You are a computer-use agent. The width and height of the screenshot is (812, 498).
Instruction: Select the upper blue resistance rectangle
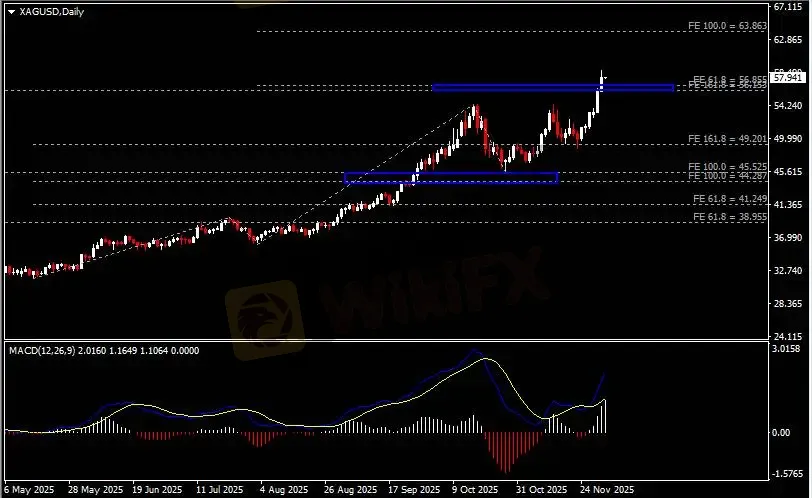pyautogui.click(x=520, y=88)
